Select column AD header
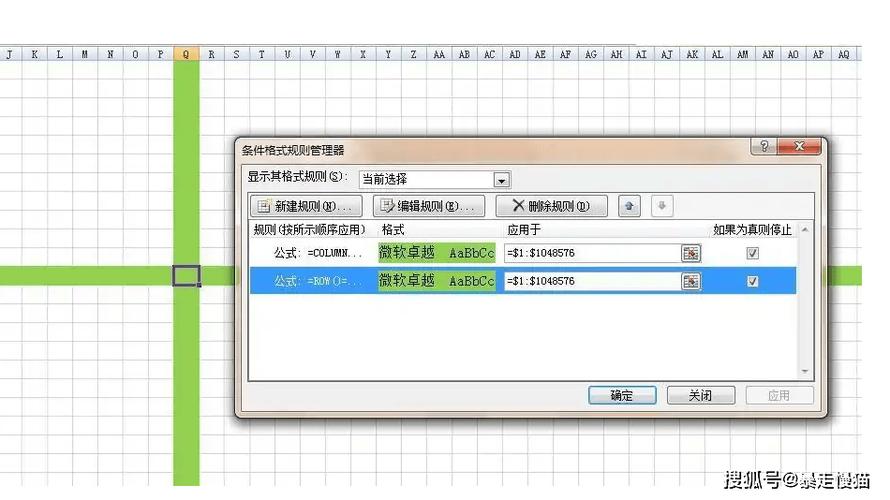 point(515,54)
